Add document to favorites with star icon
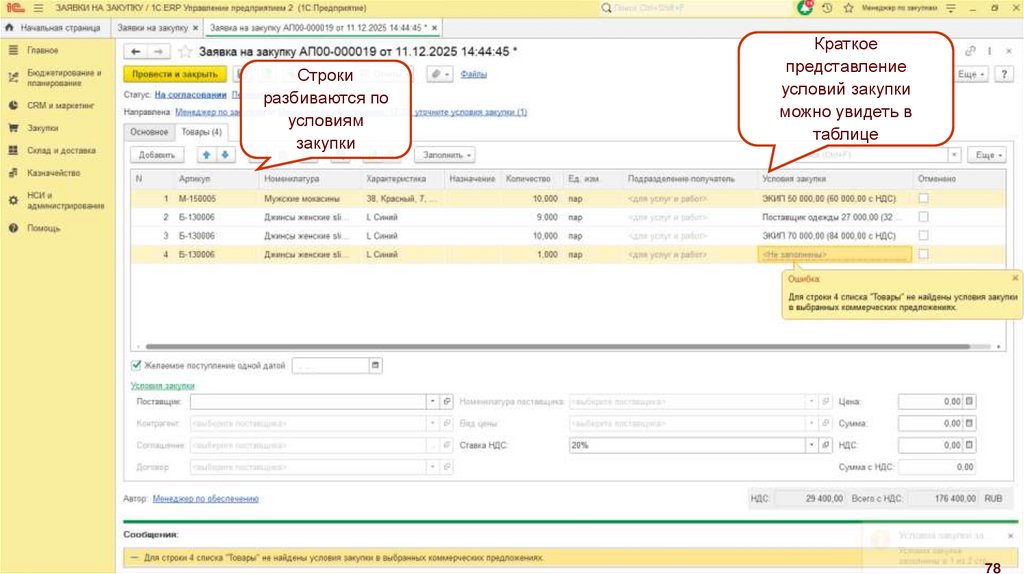 (183, 51)
